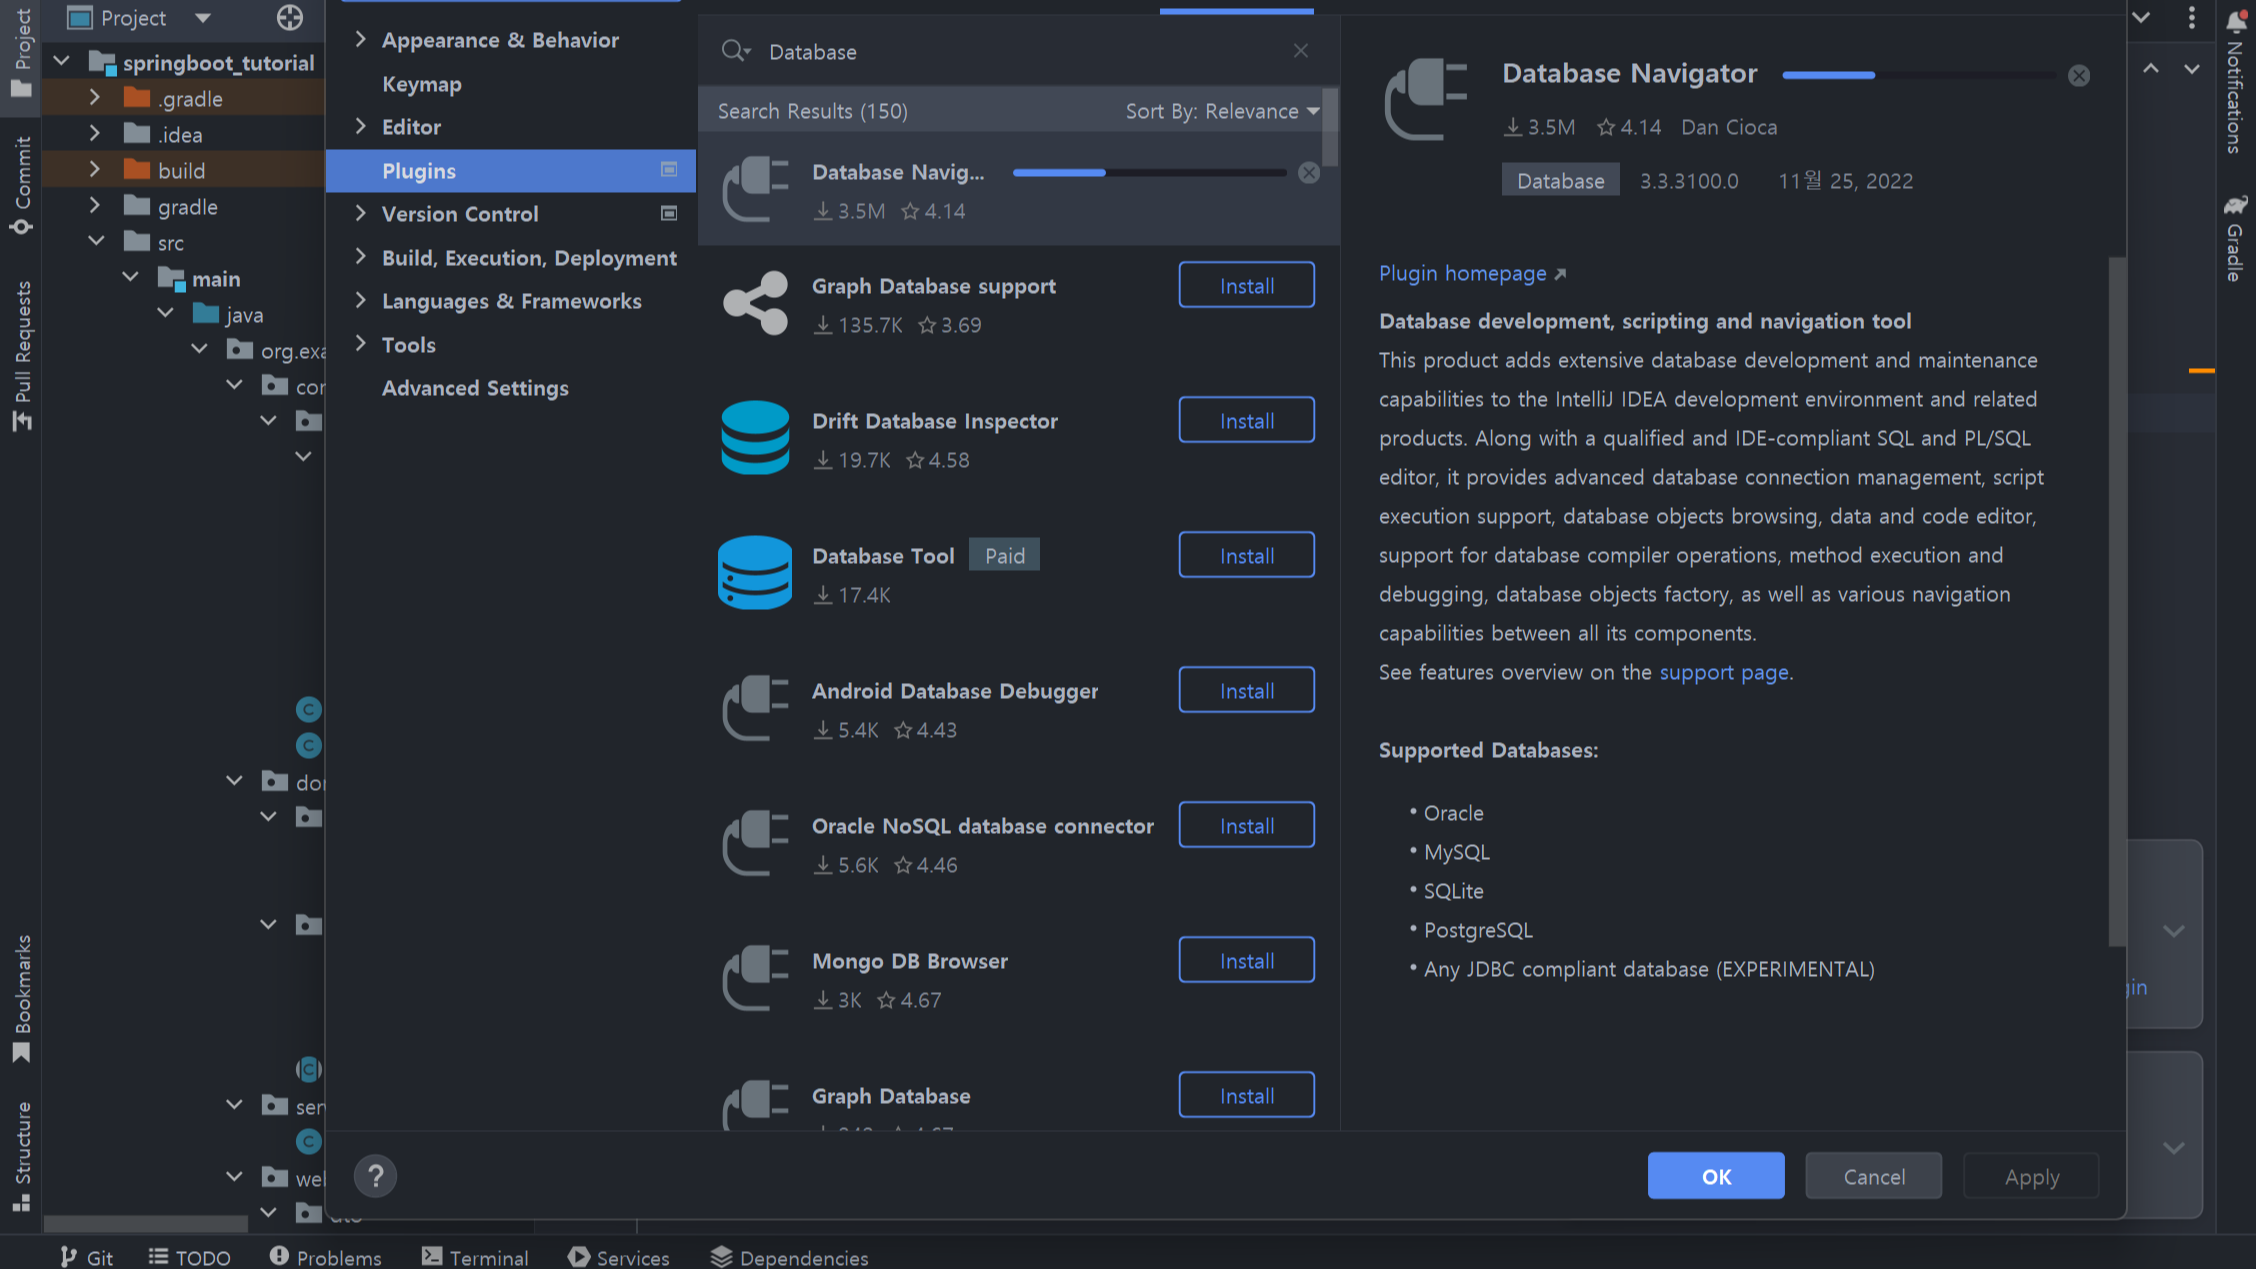Install the Mongo DB Browser plugin

[x=1246, y=960]
